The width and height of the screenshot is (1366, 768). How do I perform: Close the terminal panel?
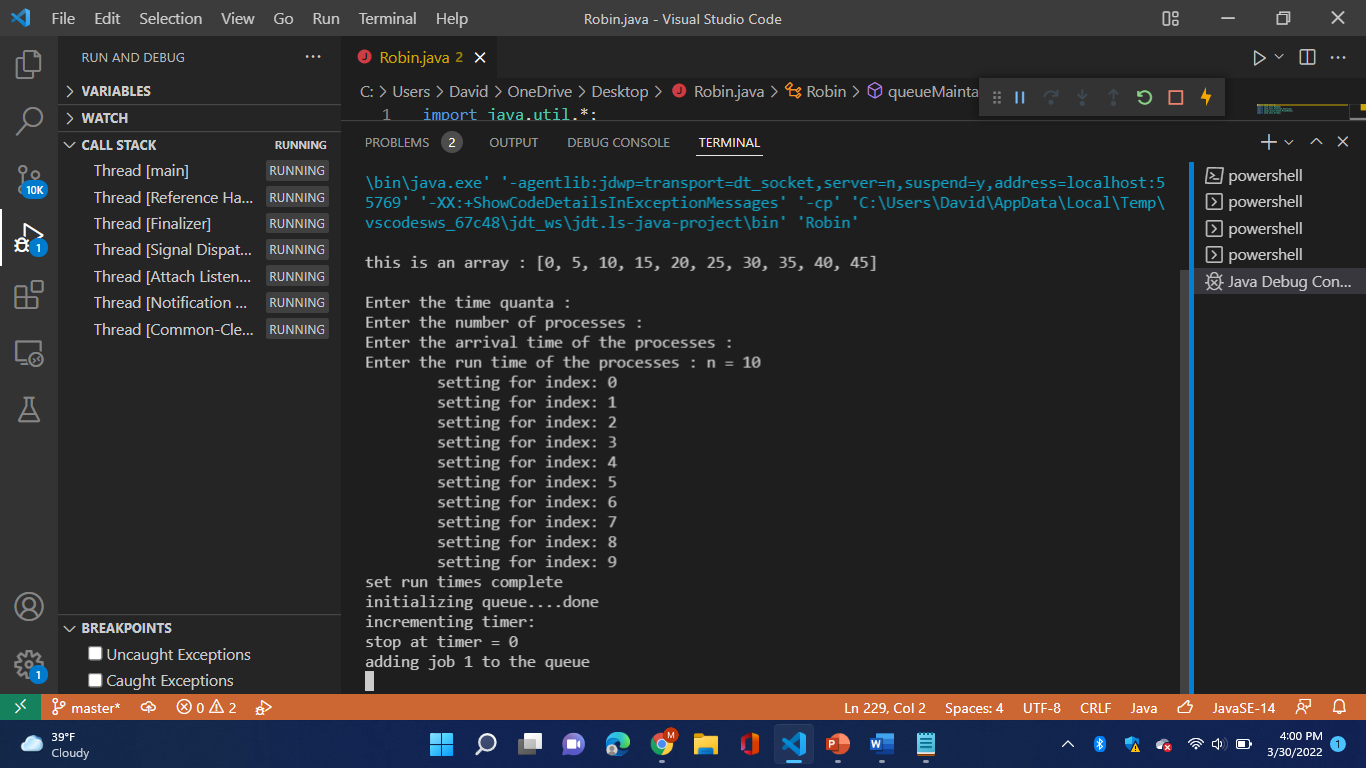[x=1343, y=142]
